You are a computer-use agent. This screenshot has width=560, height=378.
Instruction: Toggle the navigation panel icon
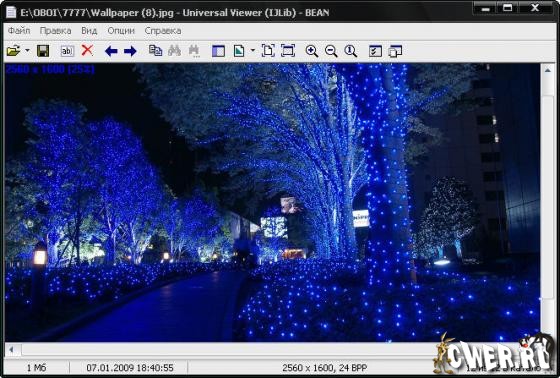(x=218, y=51)
